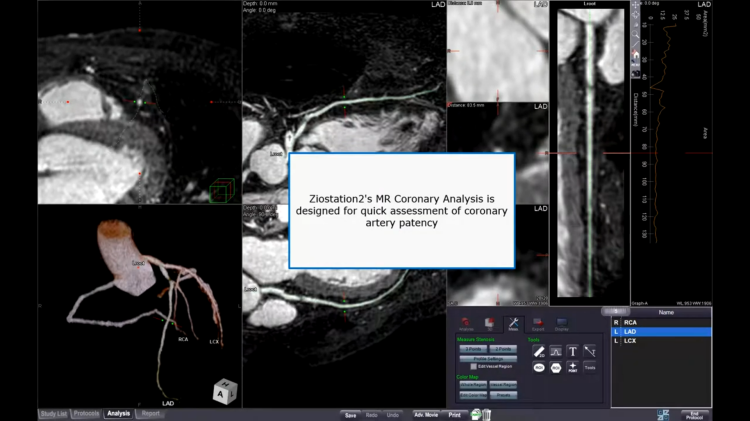Click the LAD label in 3D view
The image size is (750, 421).
pos(168,403)
